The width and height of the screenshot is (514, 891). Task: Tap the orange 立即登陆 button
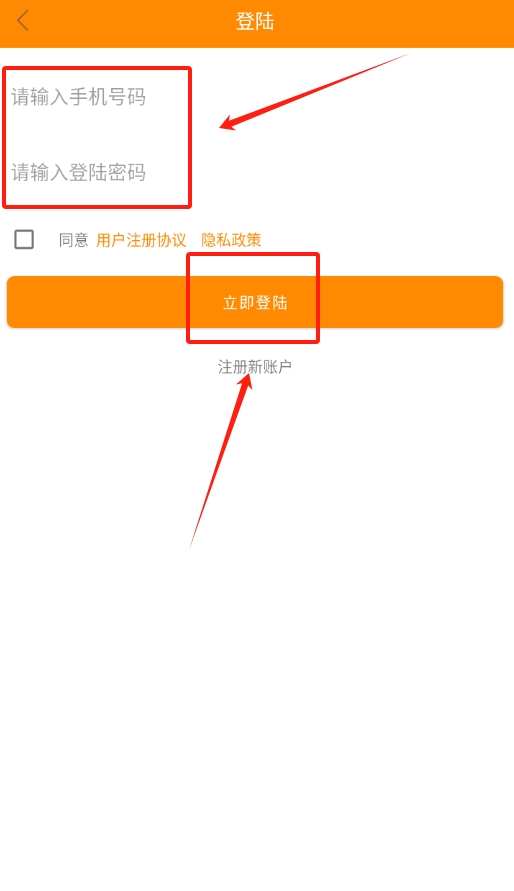click(255, 302)
